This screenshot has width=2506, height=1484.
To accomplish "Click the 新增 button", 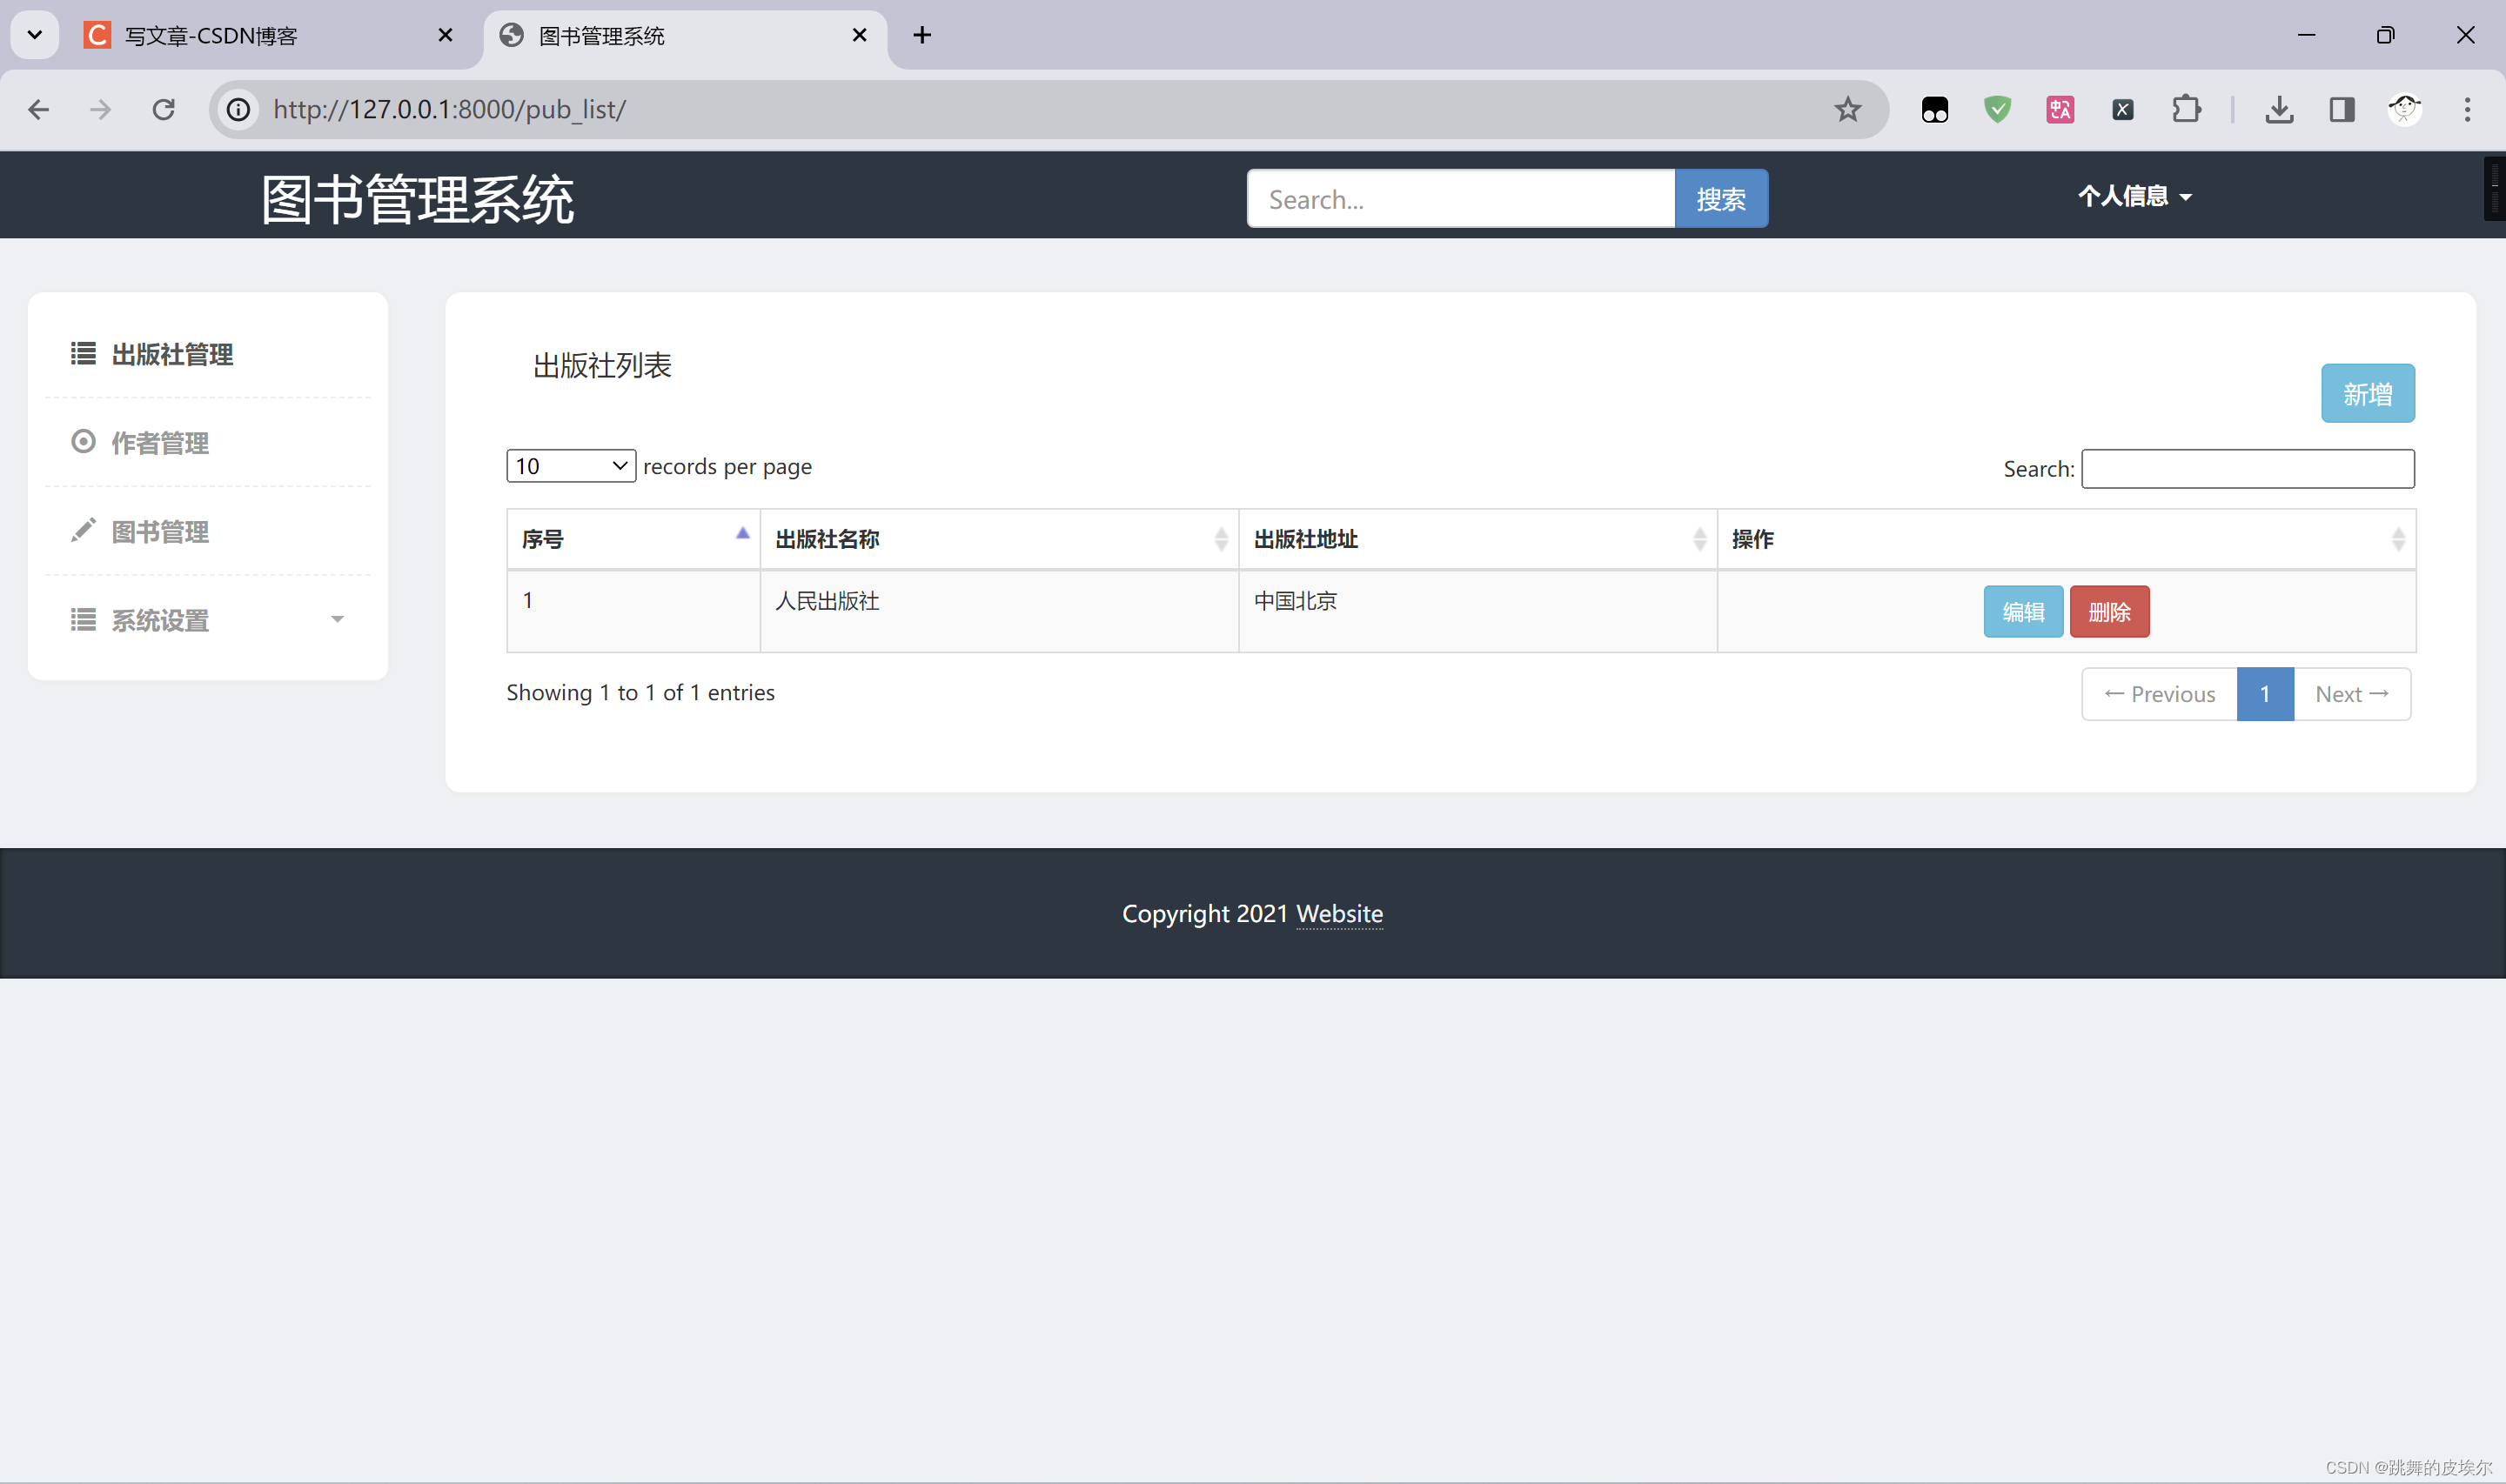I will 2366,394.
